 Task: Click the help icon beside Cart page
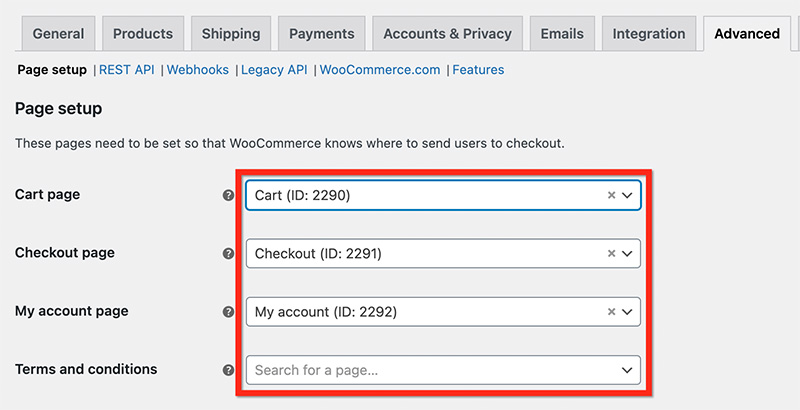(x=228, y=195)
